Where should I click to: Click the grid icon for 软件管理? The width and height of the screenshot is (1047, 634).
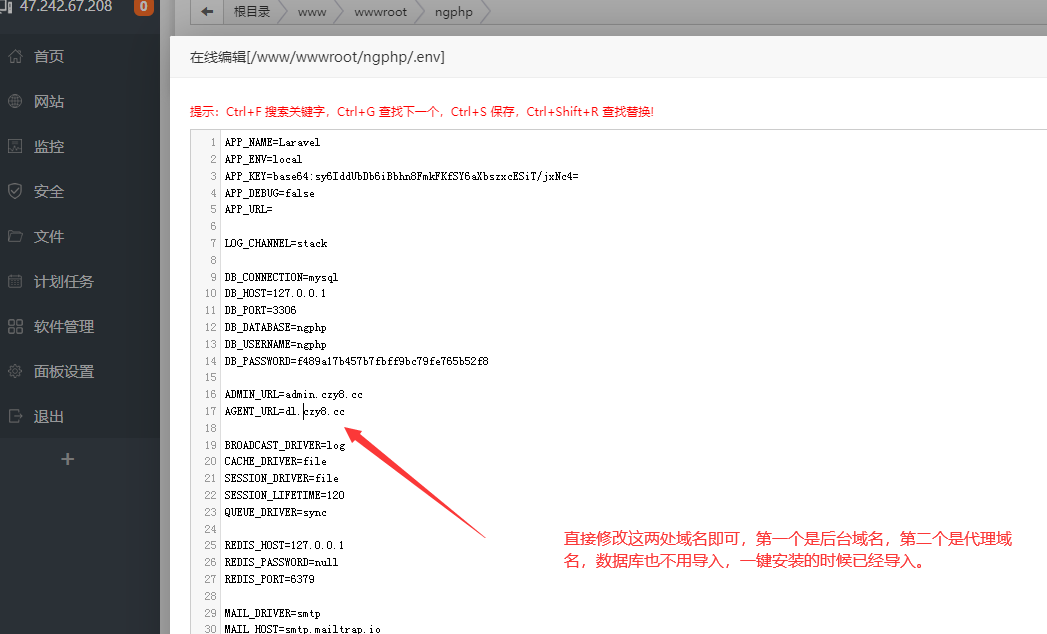[x=15, y=327]
